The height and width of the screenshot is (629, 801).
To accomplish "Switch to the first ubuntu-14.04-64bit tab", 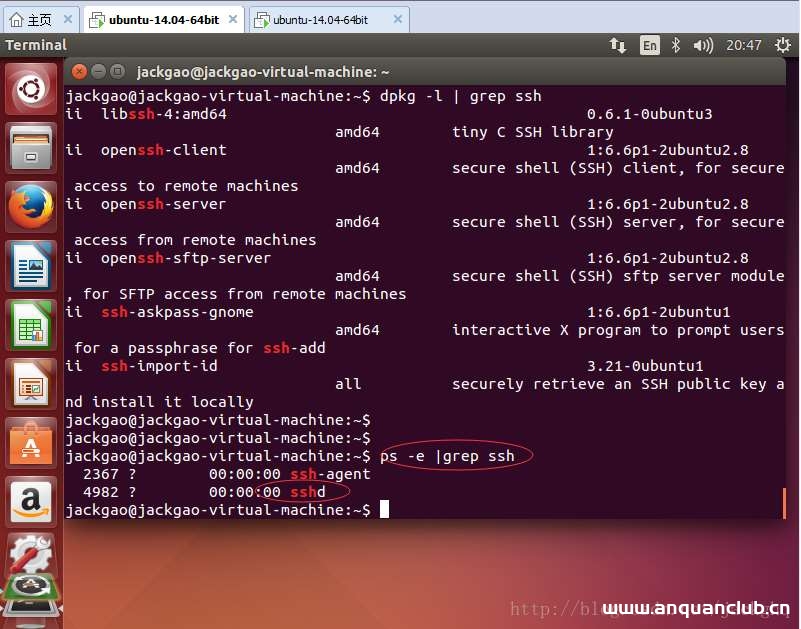I will (160, 17).
